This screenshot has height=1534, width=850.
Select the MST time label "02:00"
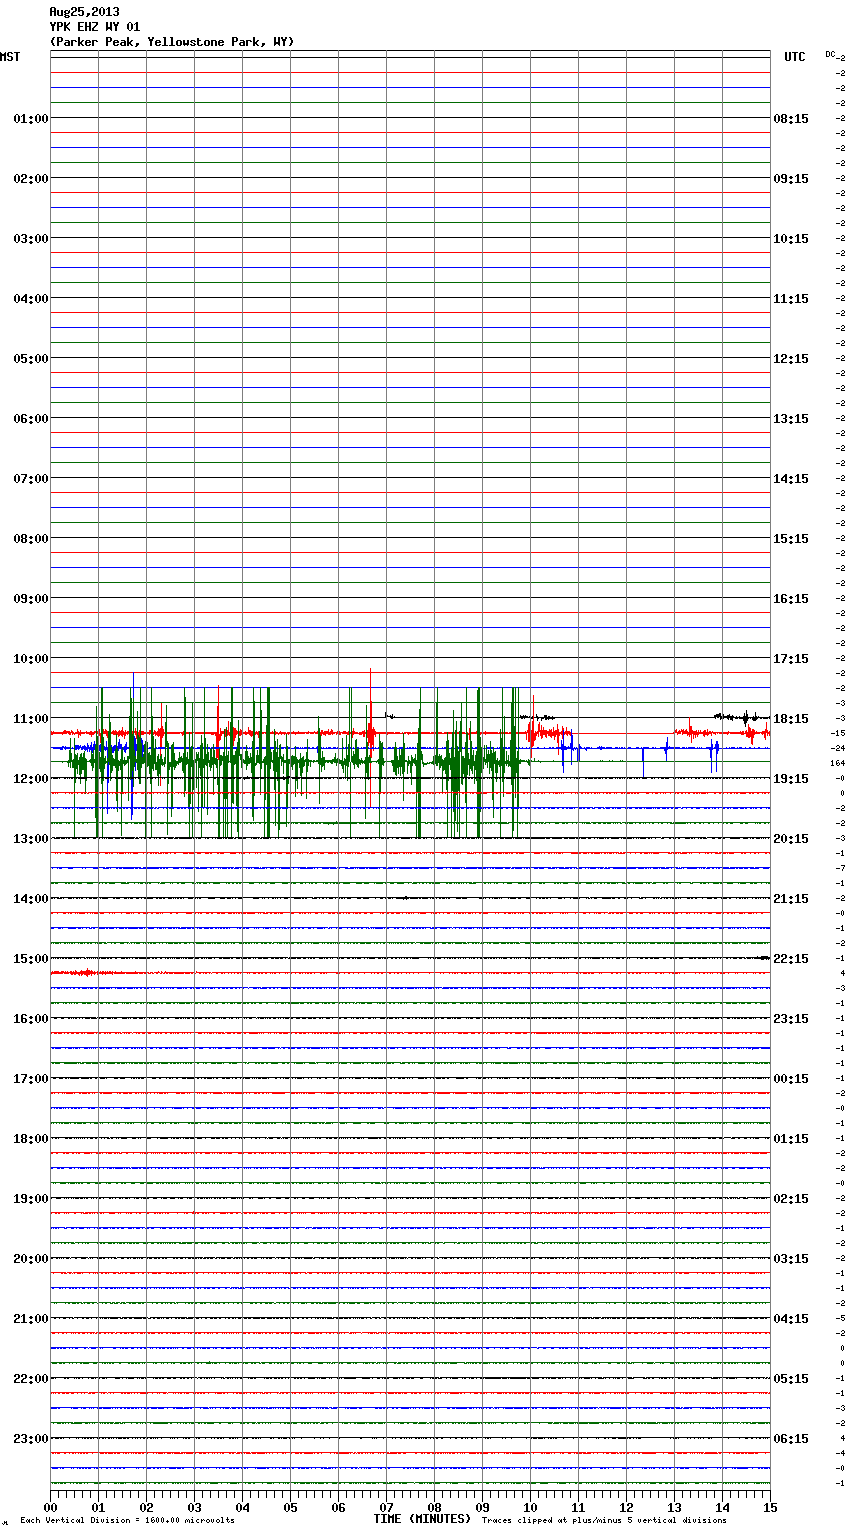(31, 179)
